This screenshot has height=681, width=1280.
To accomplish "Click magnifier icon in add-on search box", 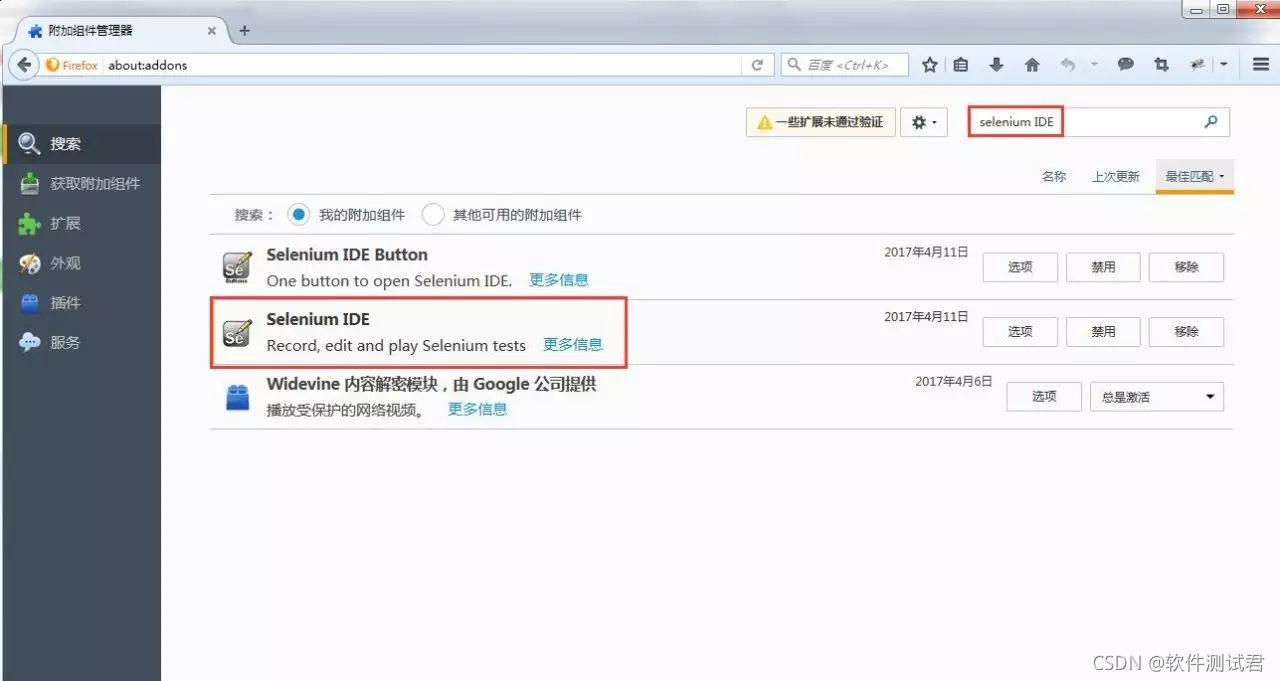I will point(1211,122).
